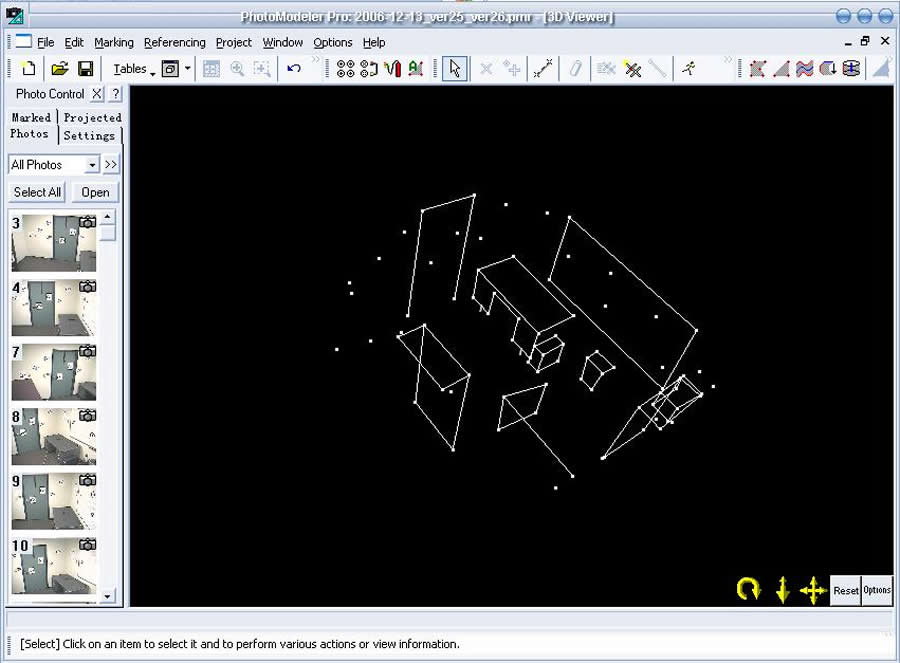This screenshot has height=663, width=900.
Task: Open the File menu
Action: click(45, 42)
